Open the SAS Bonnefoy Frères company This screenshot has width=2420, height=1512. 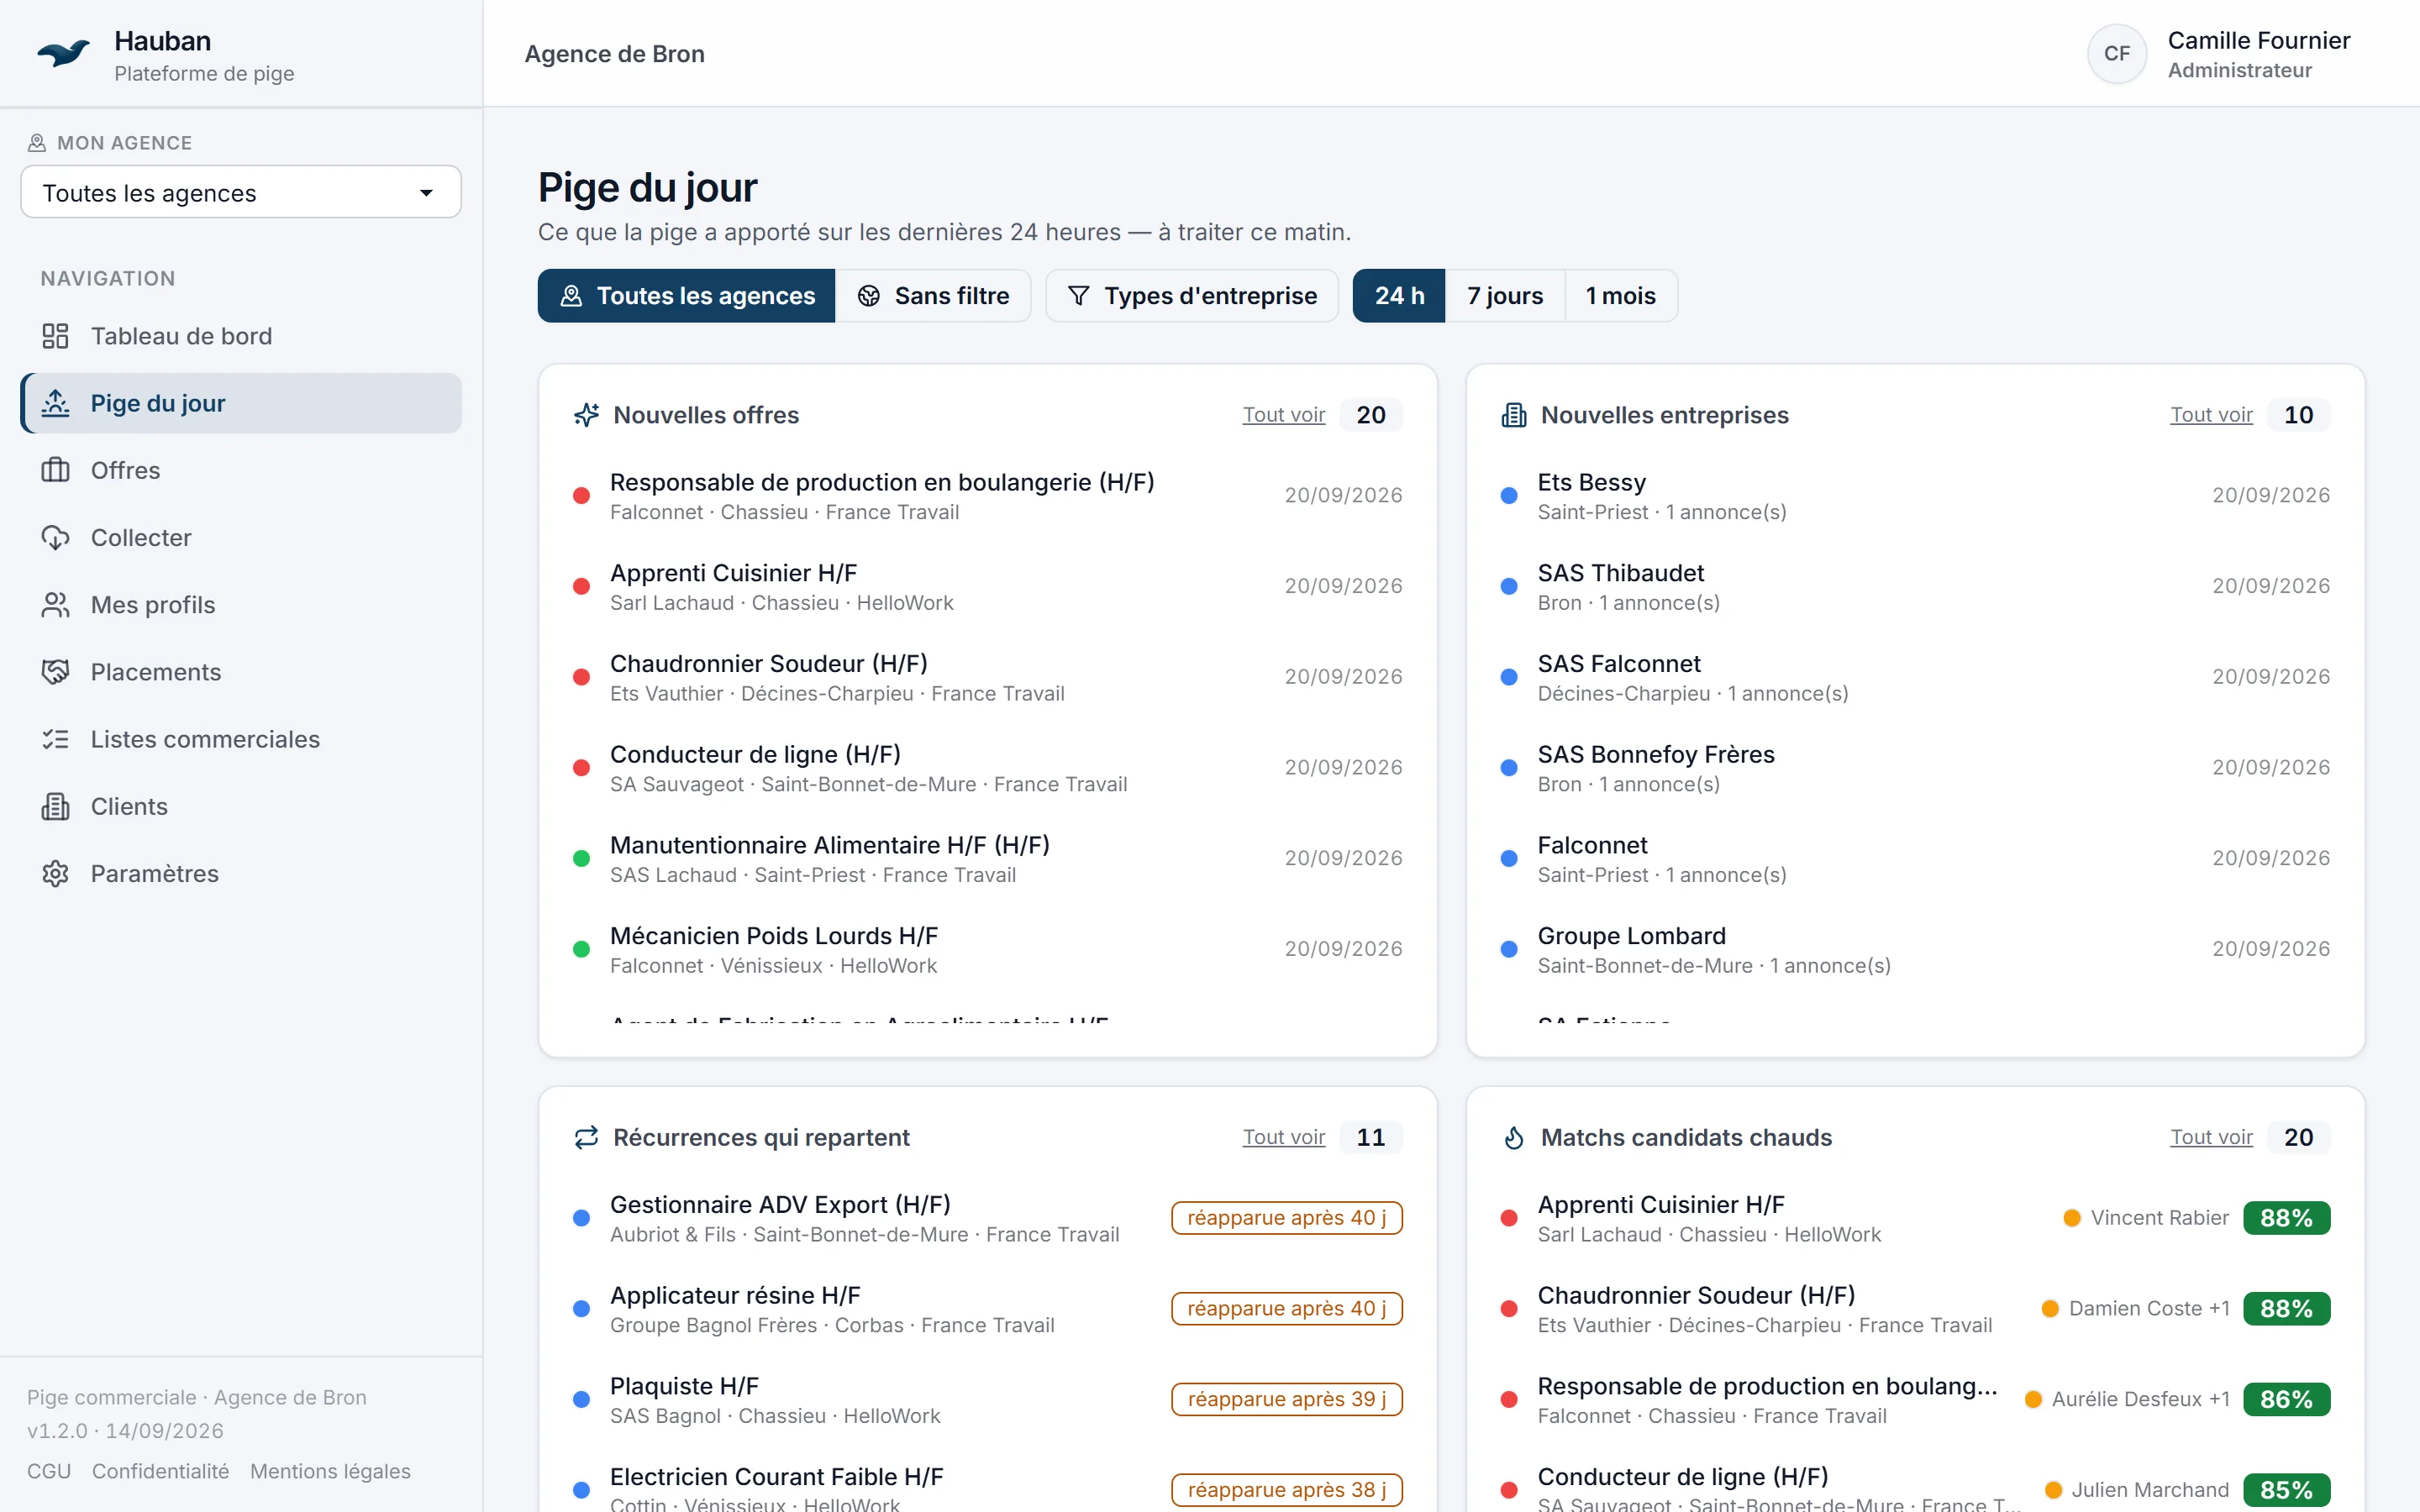(1915, 768)
